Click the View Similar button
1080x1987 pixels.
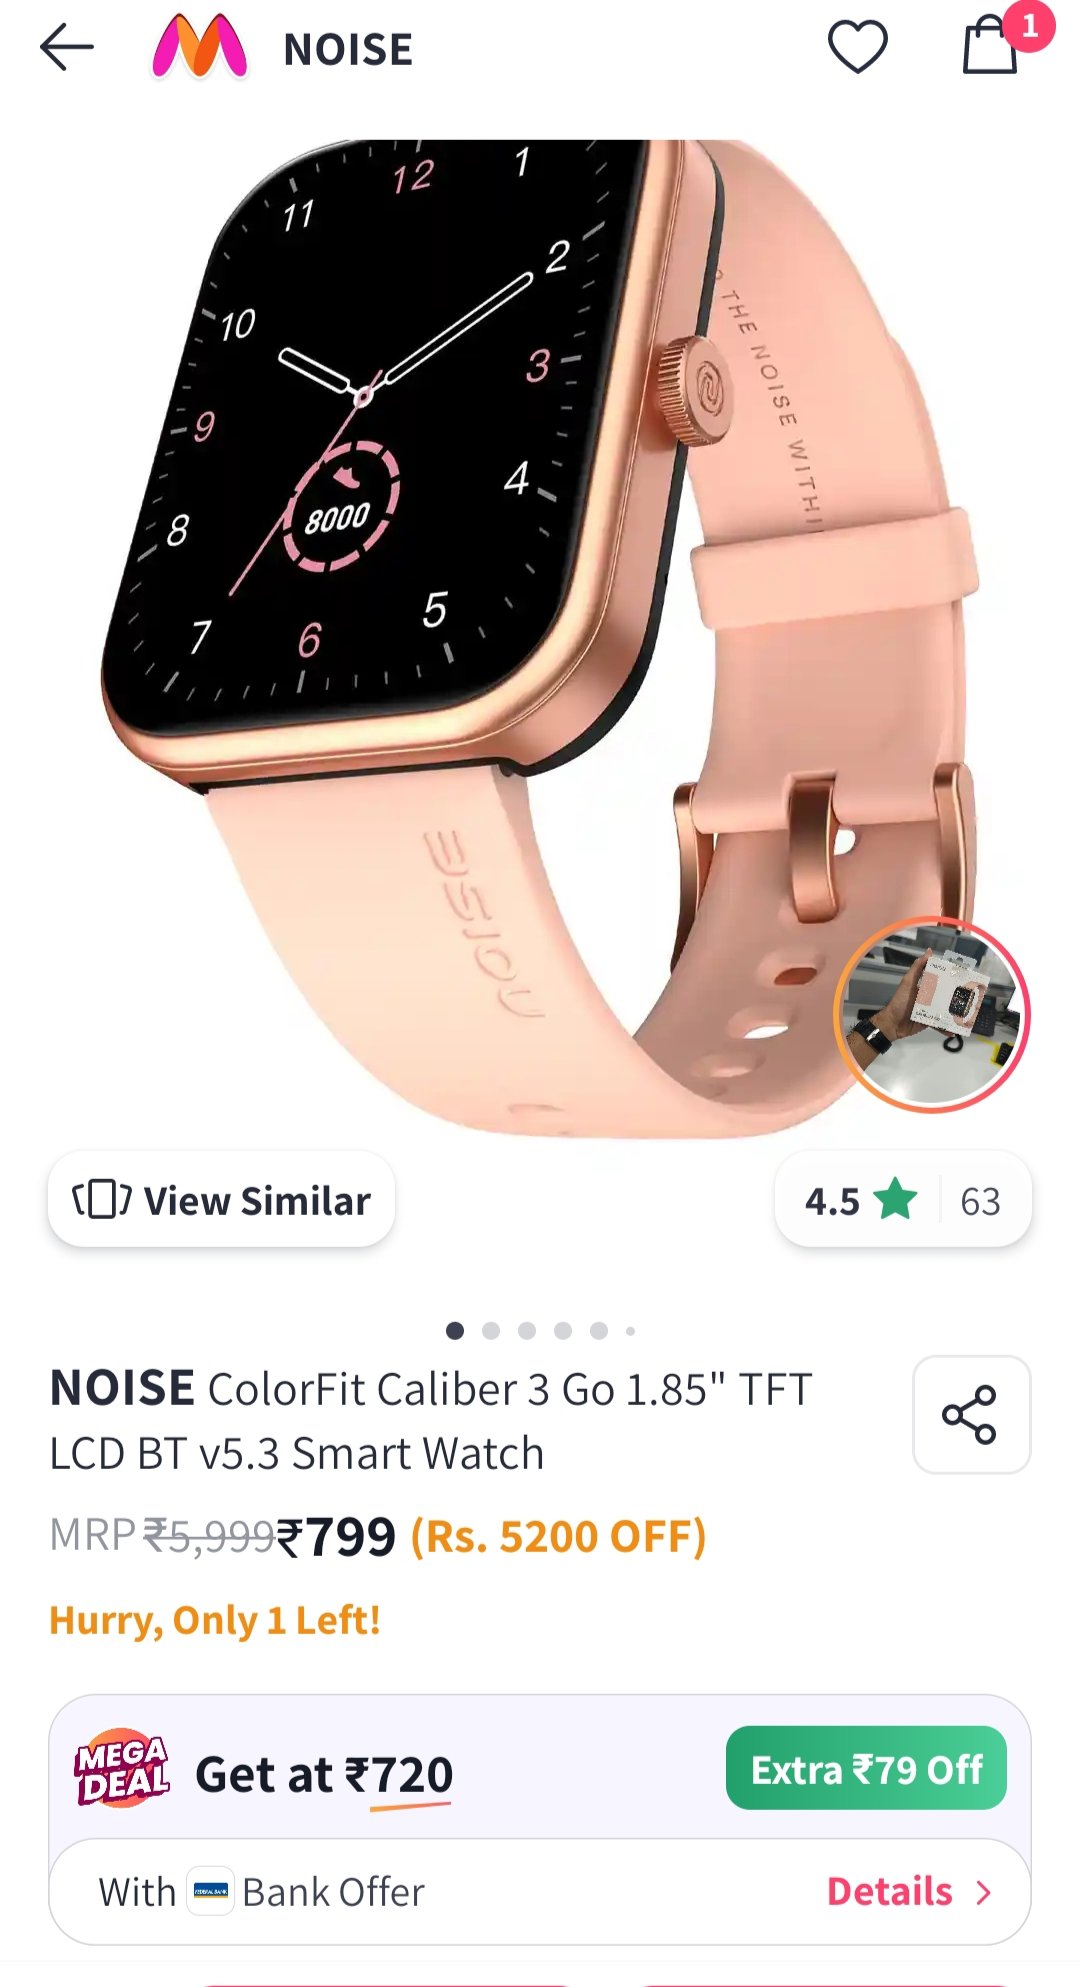click(x=221, y=1199)
